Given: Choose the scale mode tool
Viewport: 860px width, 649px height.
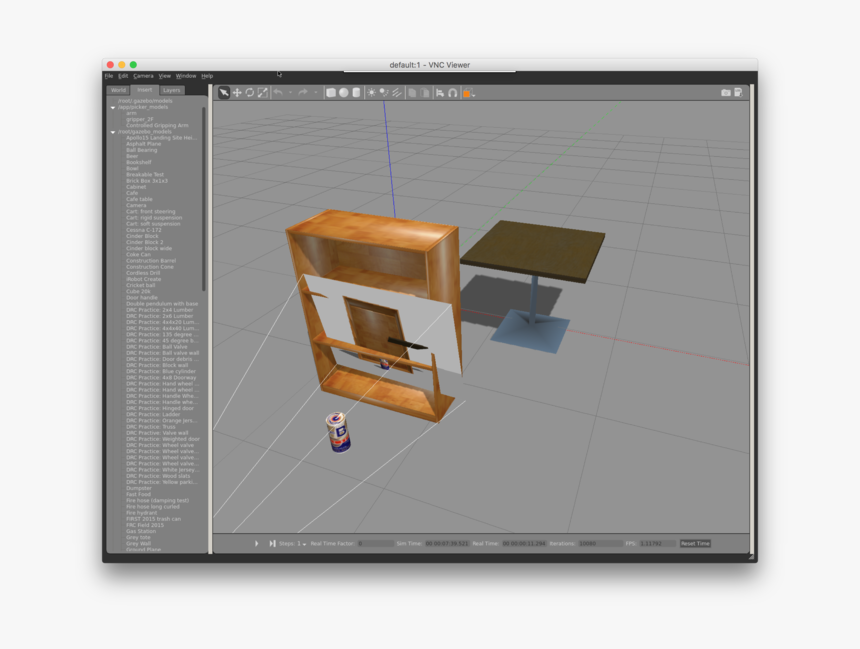Looking at the screenshot, I should [262, 93].
